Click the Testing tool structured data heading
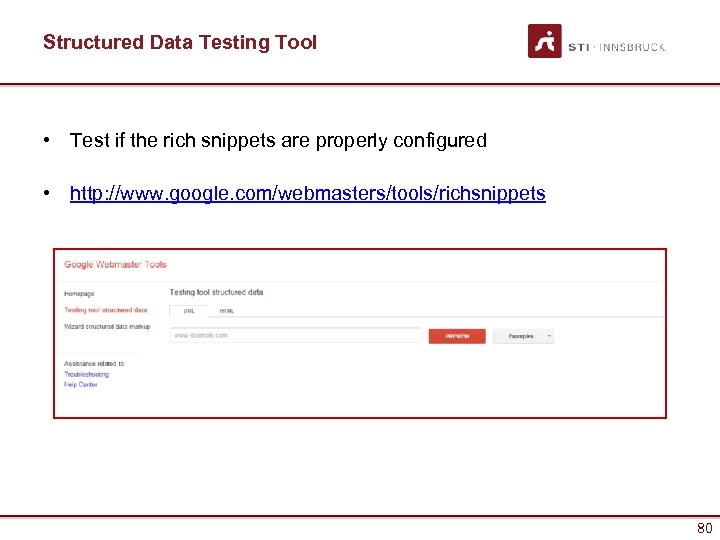720x540 pixels. pyautogui.click(x=216, y=292)
